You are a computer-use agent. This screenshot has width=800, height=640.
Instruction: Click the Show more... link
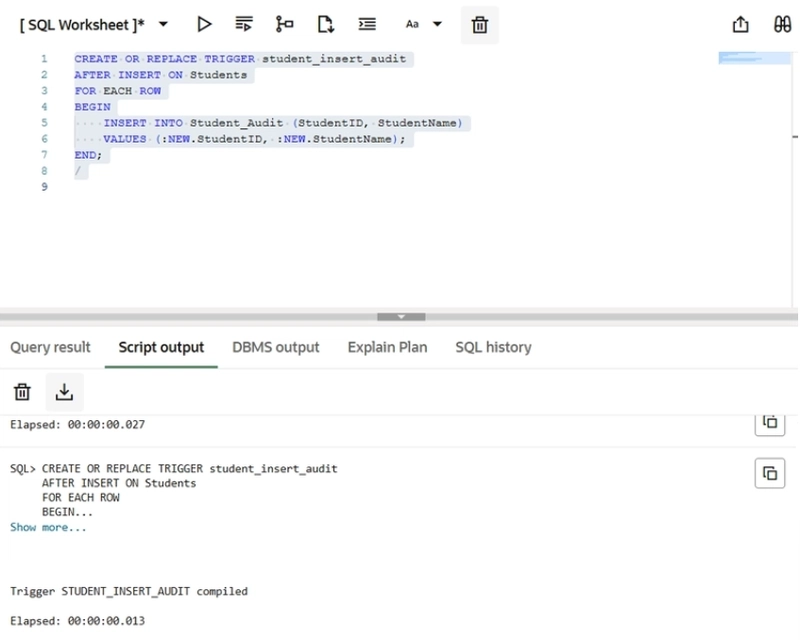coord(48,527)
